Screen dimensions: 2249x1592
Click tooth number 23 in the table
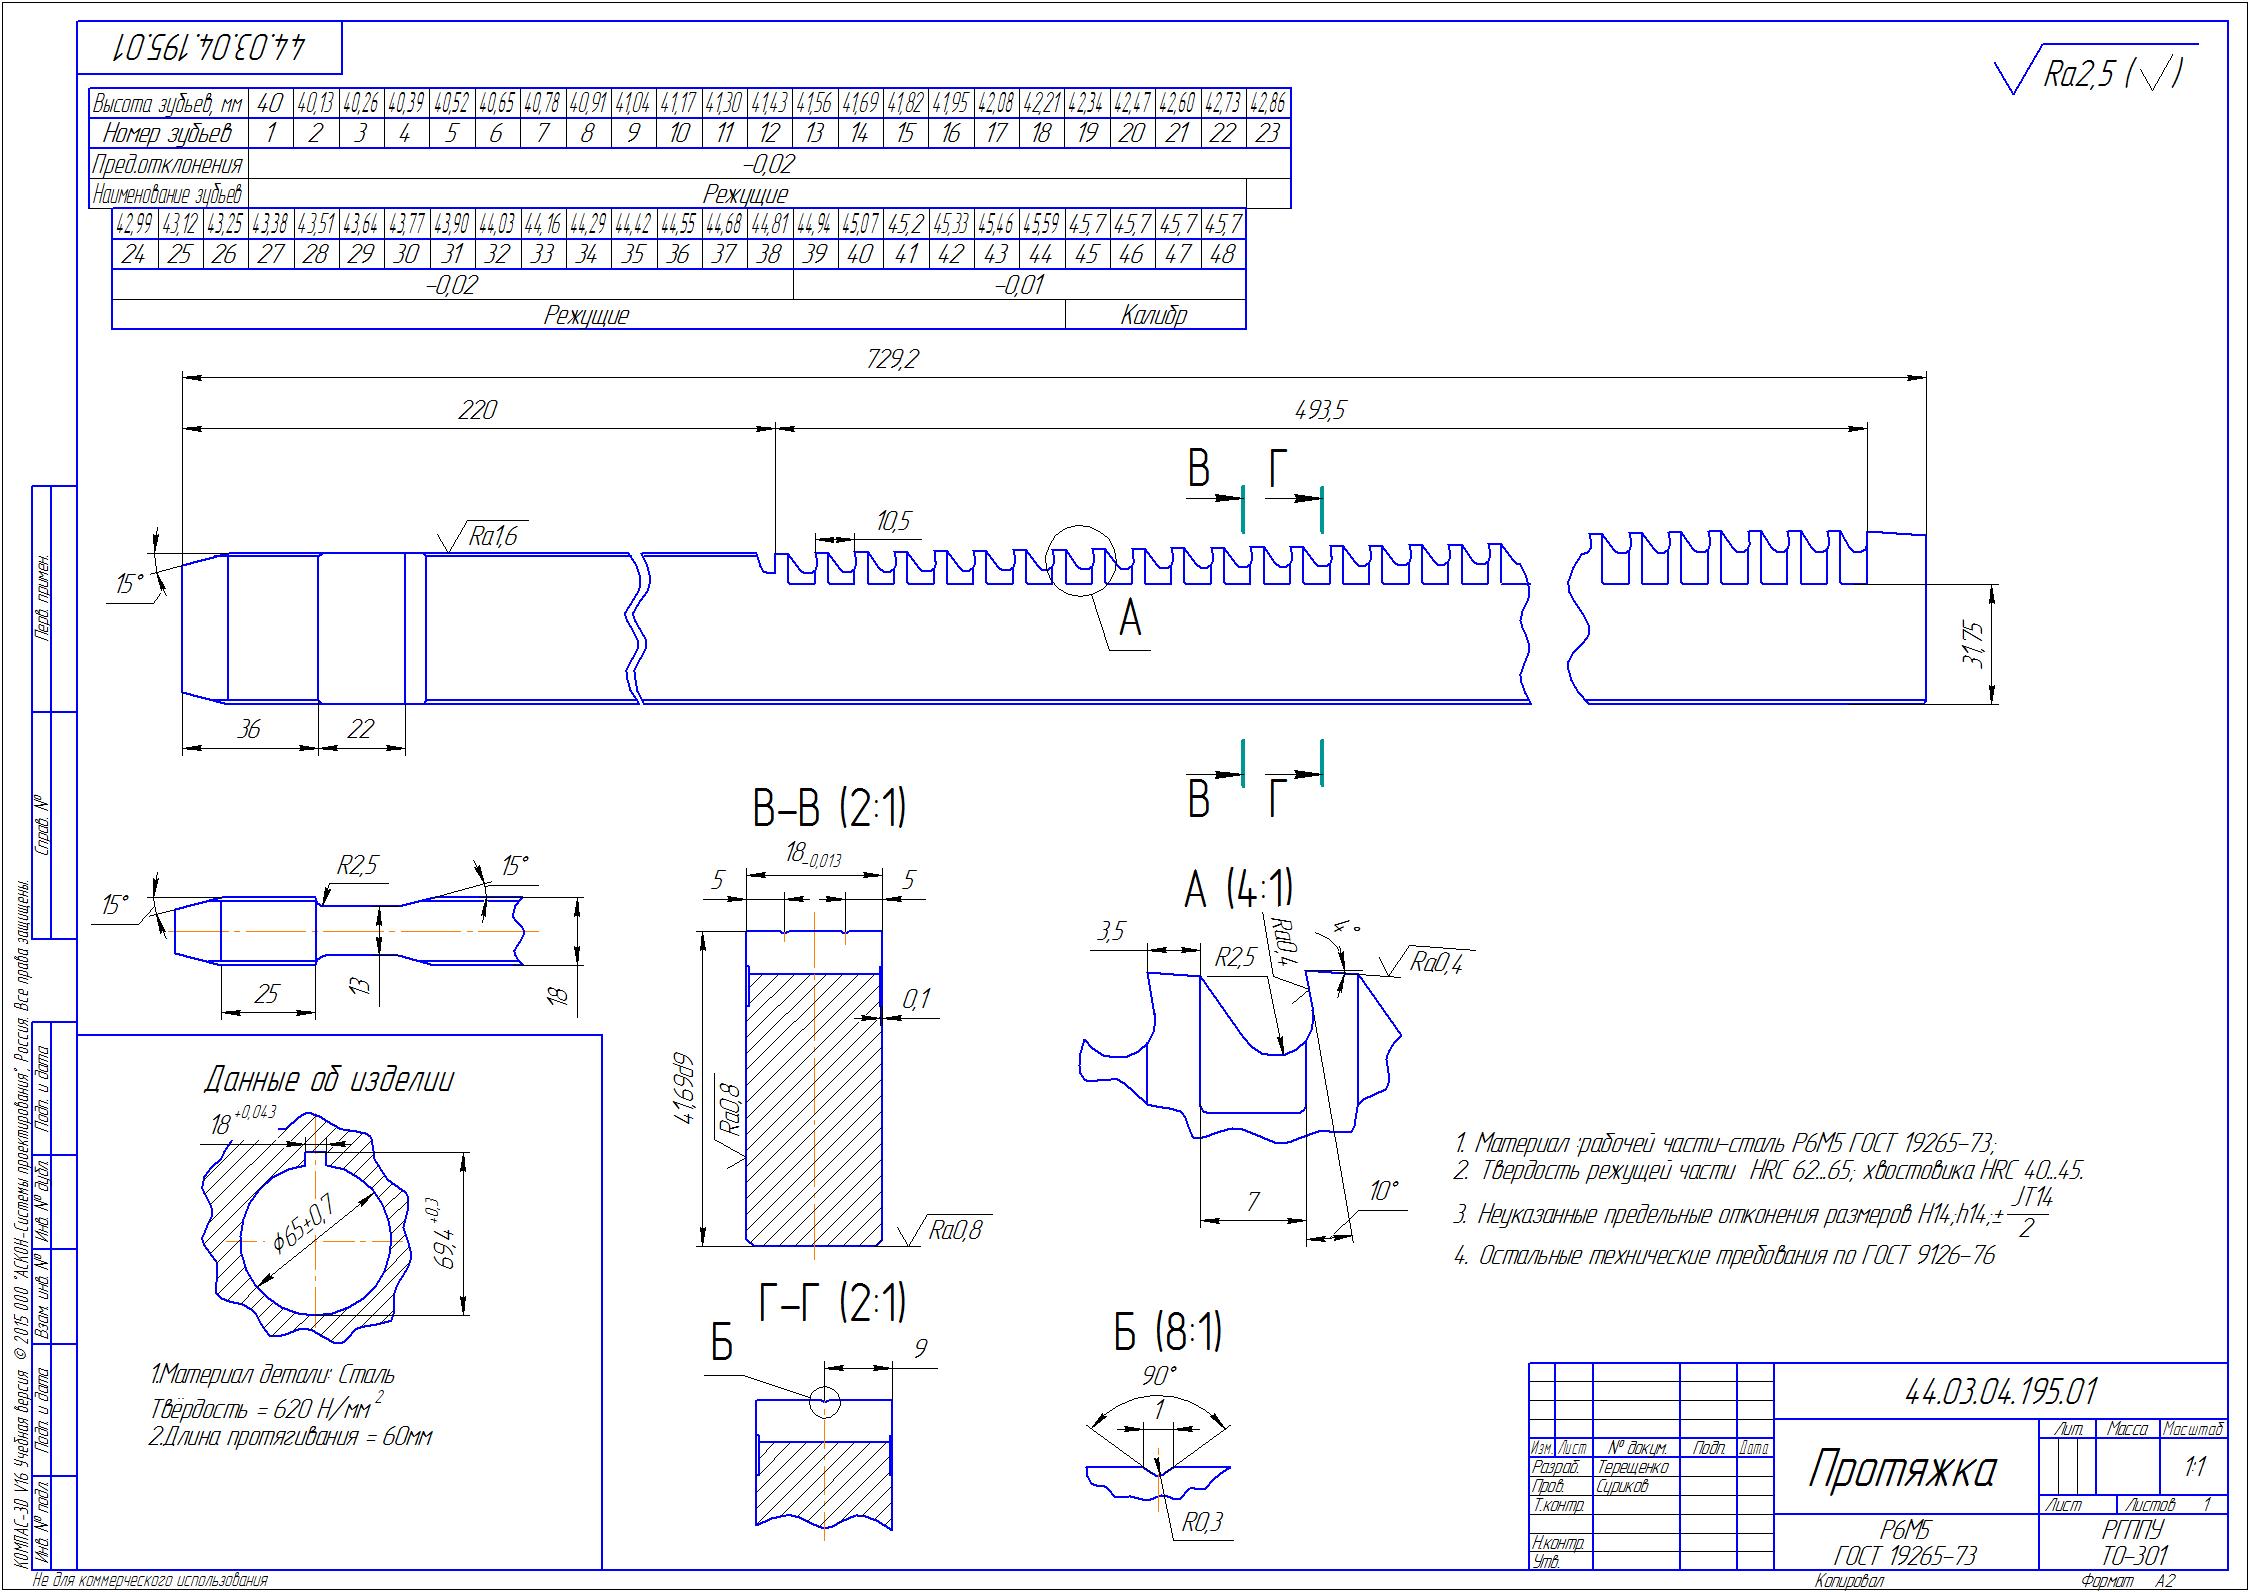point(1267,133)
